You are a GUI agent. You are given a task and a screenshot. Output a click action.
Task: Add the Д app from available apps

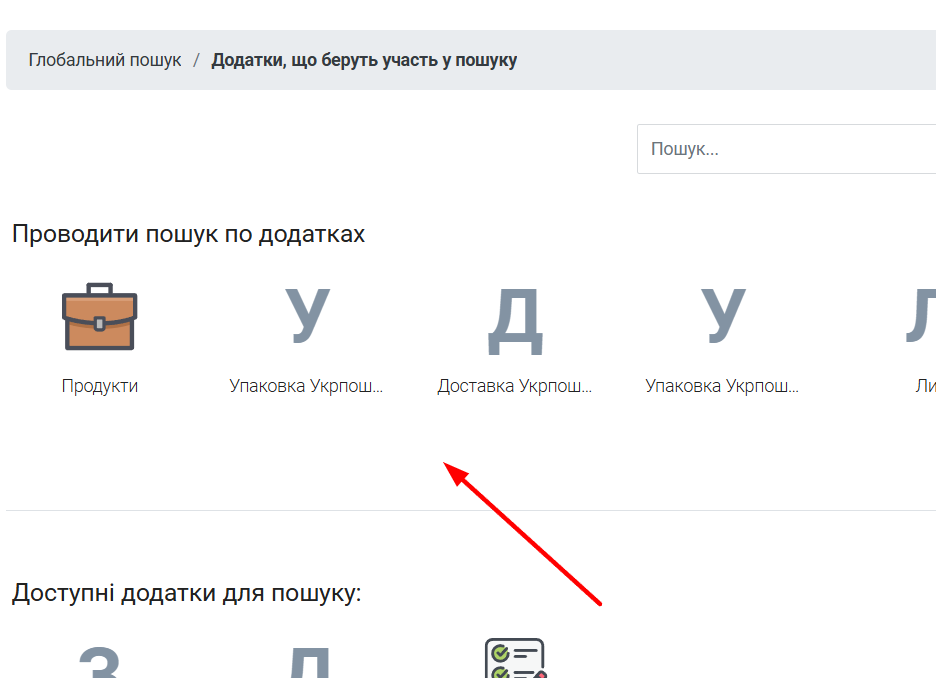pos(307,662)
